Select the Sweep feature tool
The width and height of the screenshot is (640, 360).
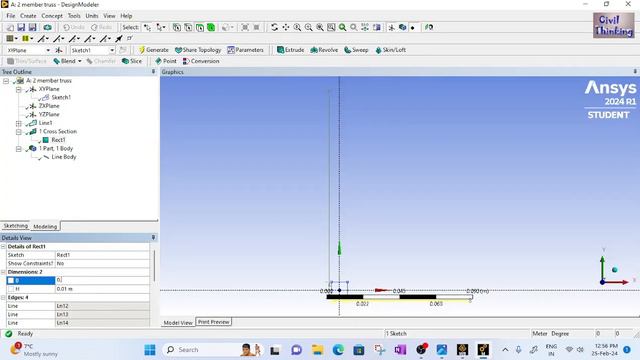pyautogui.click(x=356, y=50)
